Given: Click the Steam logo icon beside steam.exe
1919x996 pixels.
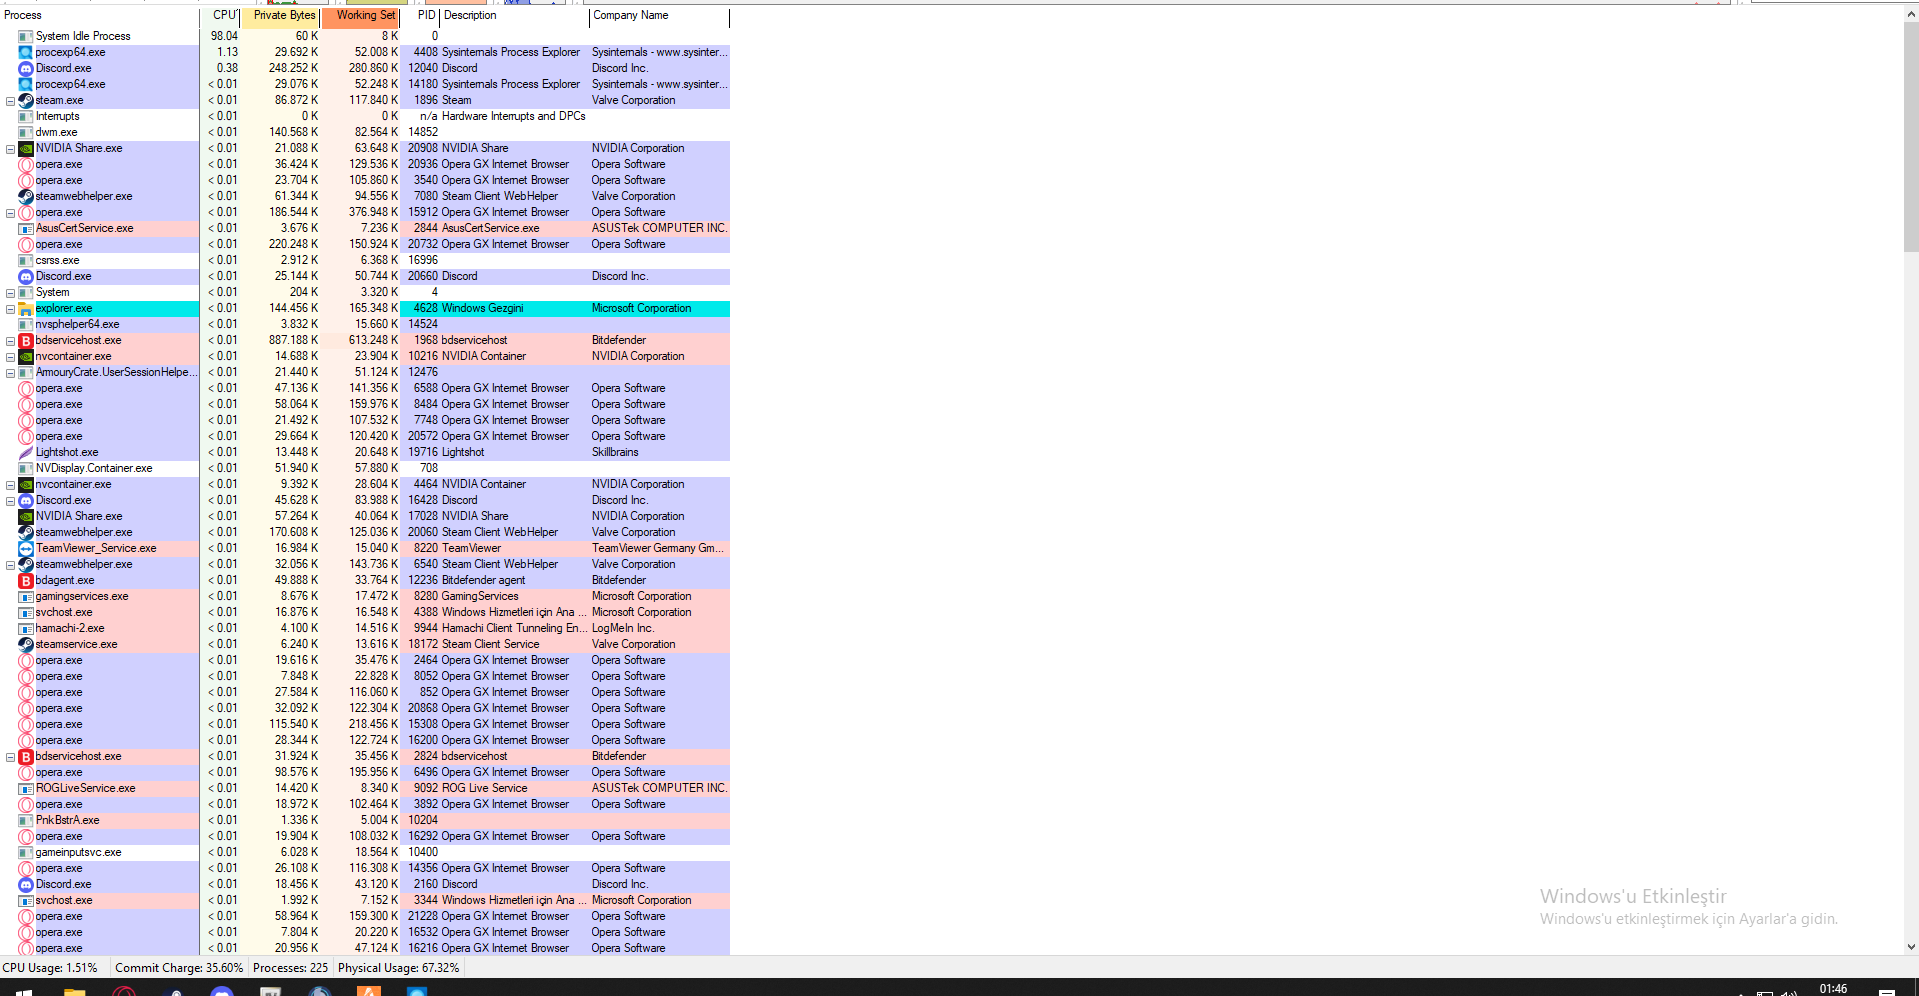Looking at the screenshot, I should 26,100.
